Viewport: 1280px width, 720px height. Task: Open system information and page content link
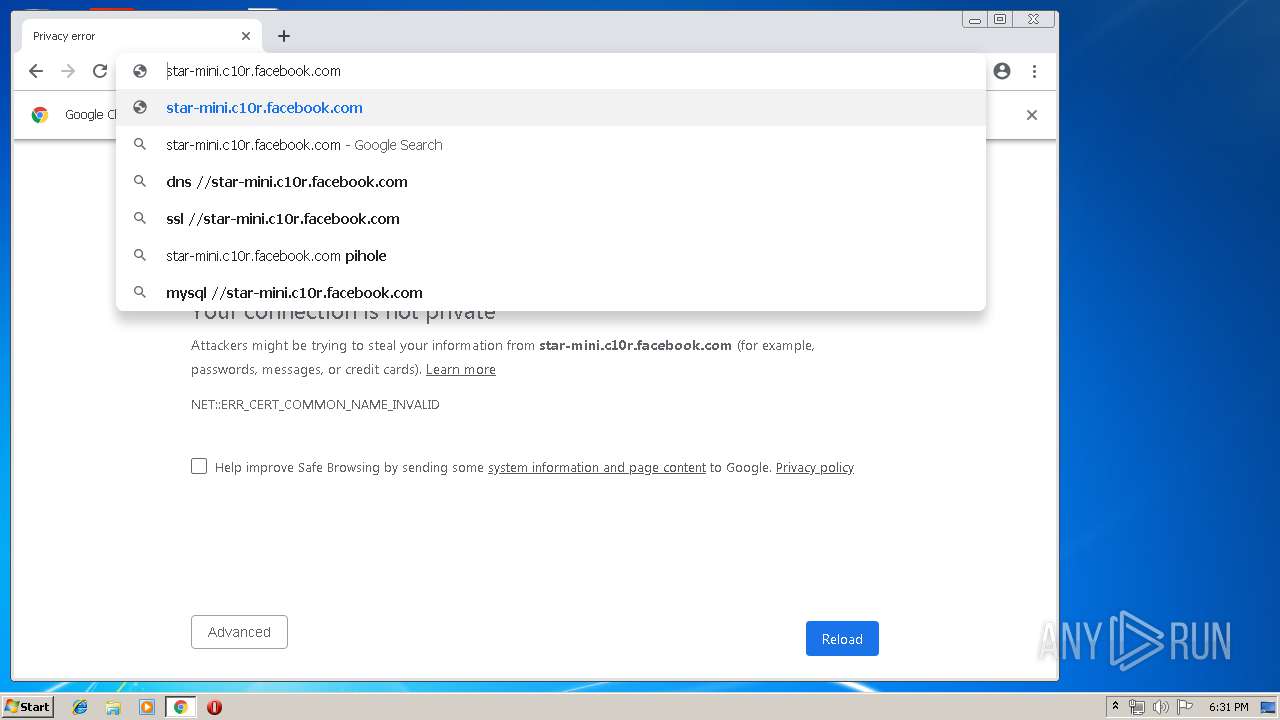(597, 468)
